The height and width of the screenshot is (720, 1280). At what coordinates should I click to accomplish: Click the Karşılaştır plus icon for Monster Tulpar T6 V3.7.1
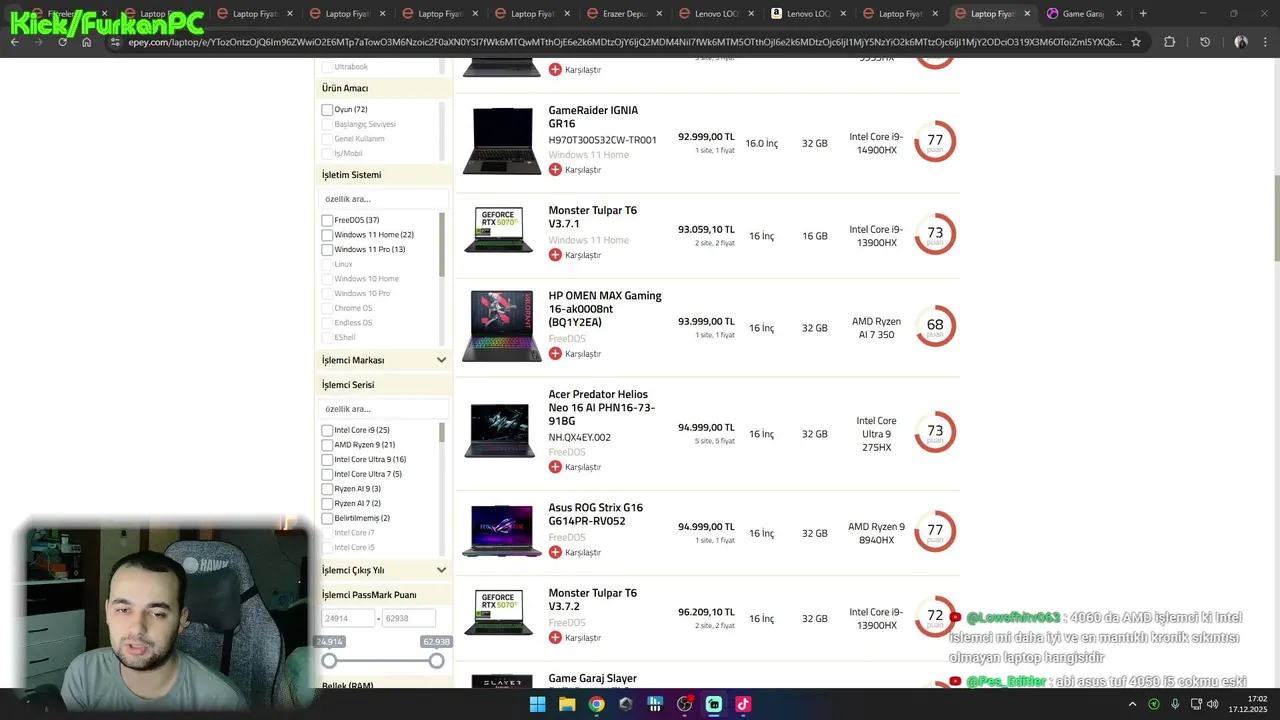[x=555, y=255]
